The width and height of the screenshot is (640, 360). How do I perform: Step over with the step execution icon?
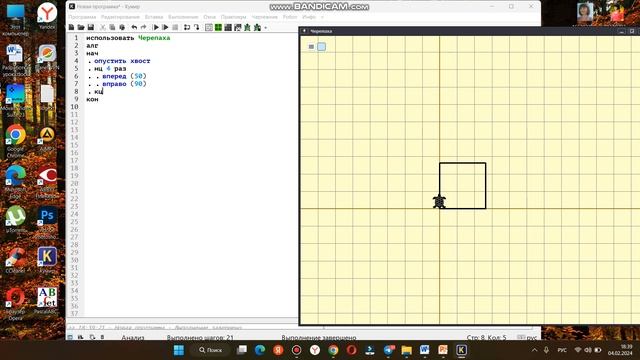coord(187,27)
